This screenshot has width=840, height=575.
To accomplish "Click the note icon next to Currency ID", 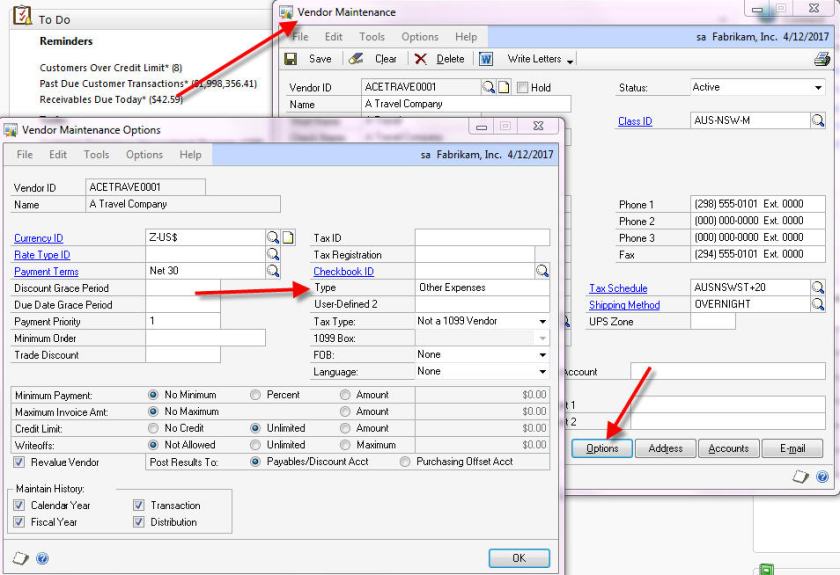I will tap(288, 237).
